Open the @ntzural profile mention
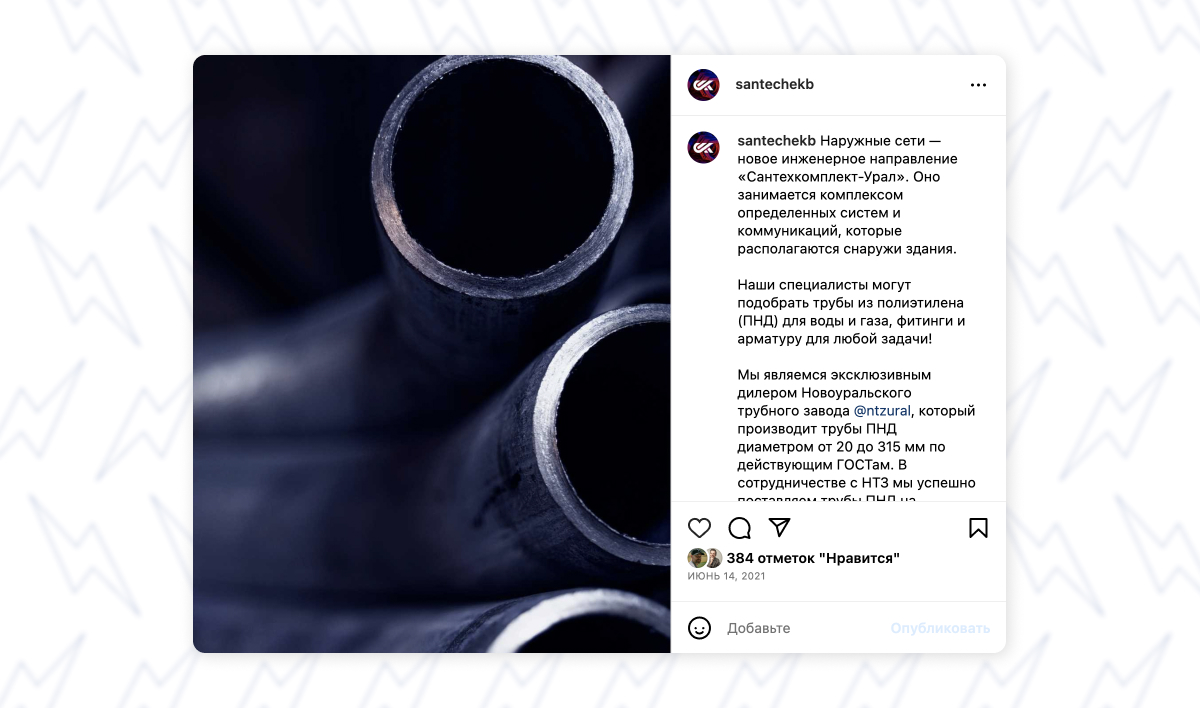This screenshot has width=1200, height=708. click(882, 411)
